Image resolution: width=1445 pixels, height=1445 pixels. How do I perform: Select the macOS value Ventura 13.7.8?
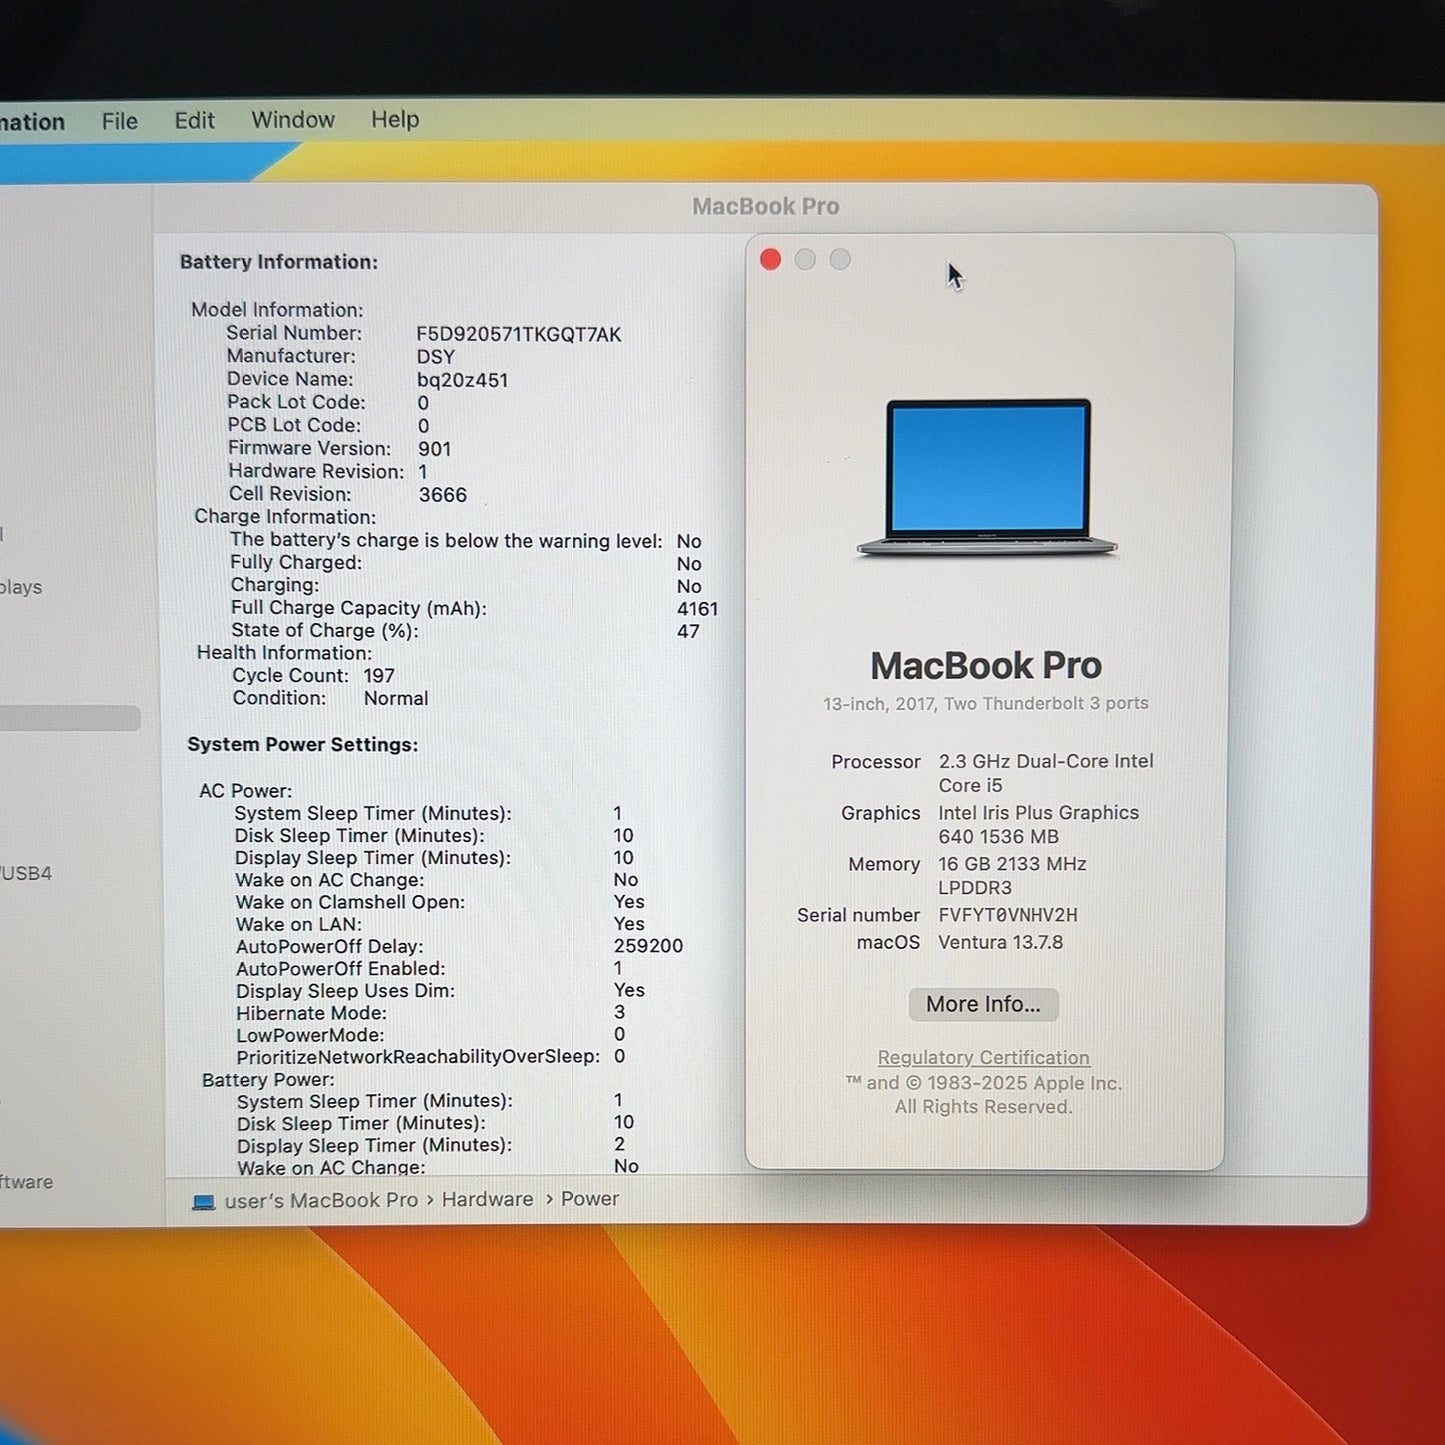pos(1000,942)
